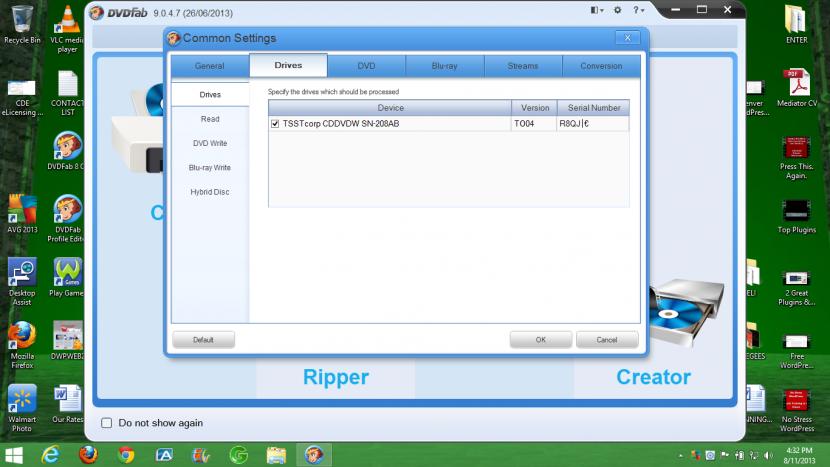Screen dimensions: 830x467
Task: Open DWPWEB desktop icon
Action: (x=67, y=340)
